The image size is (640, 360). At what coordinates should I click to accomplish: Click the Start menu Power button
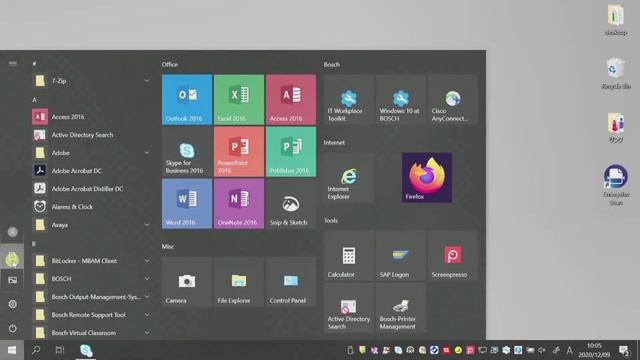pos(12,328)
